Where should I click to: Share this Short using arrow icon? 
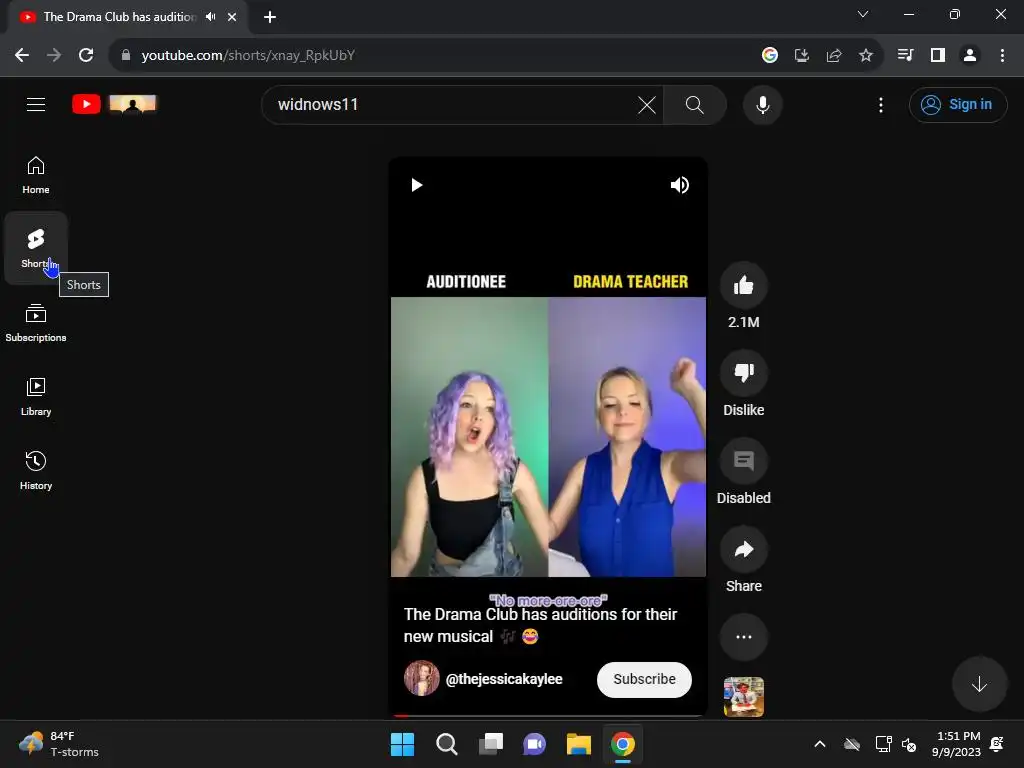[x=743, y=549]
